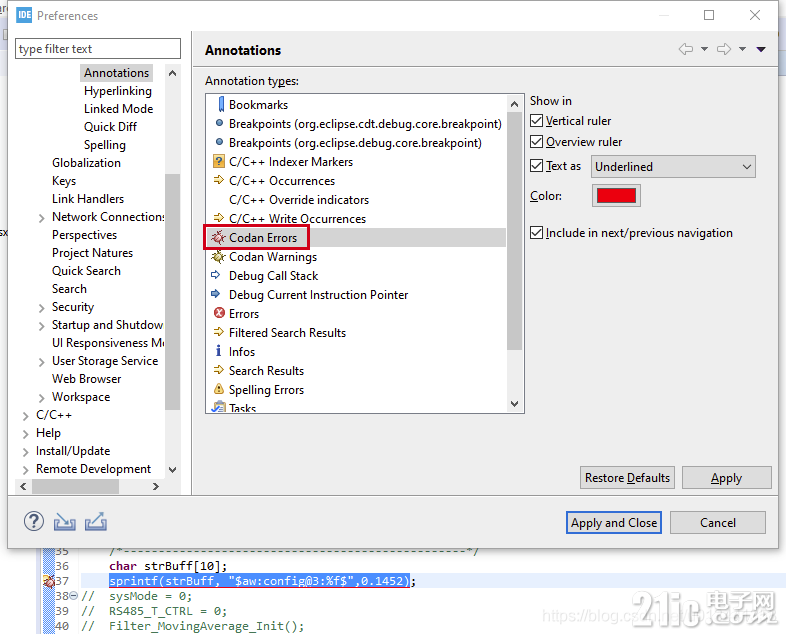This screenshot has width=786, height=634.
Task: Select Search Results annotation type
Action: (x=356, y=371)
